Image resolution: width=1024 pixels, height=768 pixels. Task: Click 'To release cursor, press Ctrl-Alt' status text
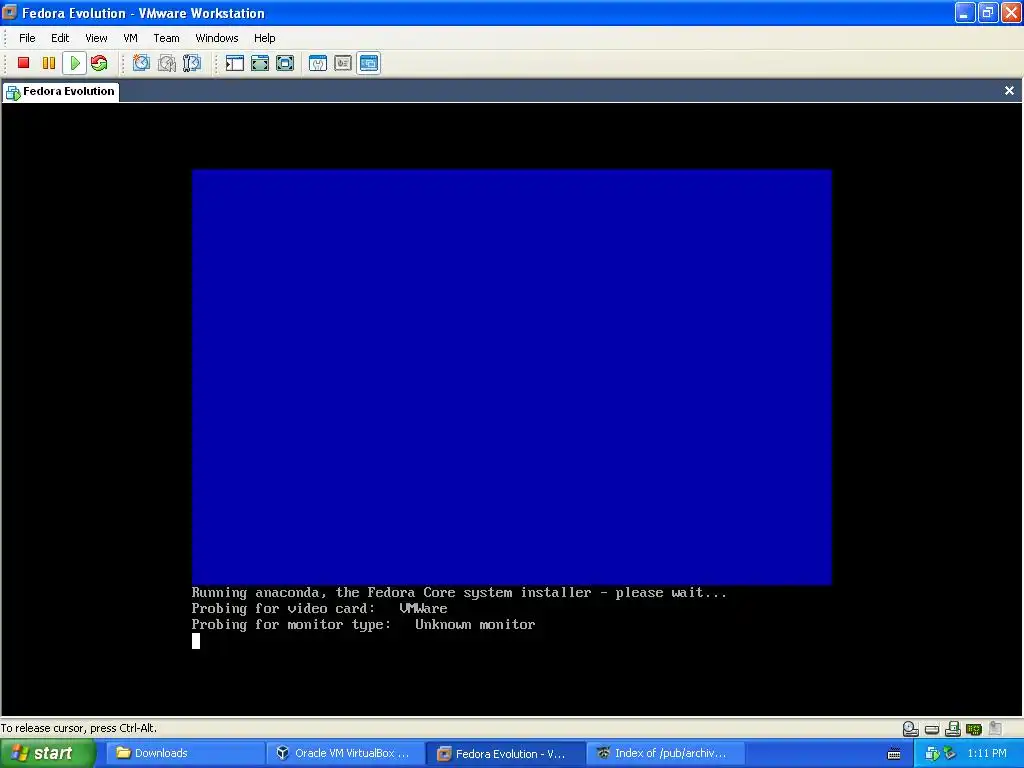[x=78, y=728]
